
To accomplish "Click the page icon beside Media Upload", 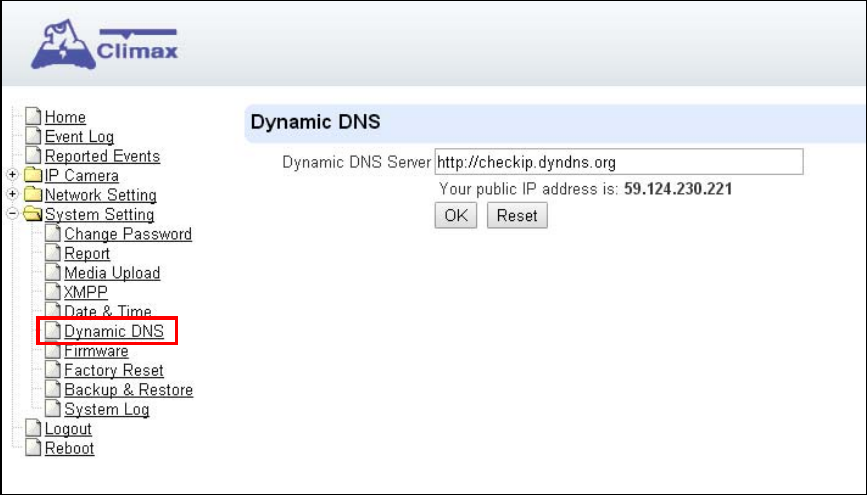I will tap(53, 272).
